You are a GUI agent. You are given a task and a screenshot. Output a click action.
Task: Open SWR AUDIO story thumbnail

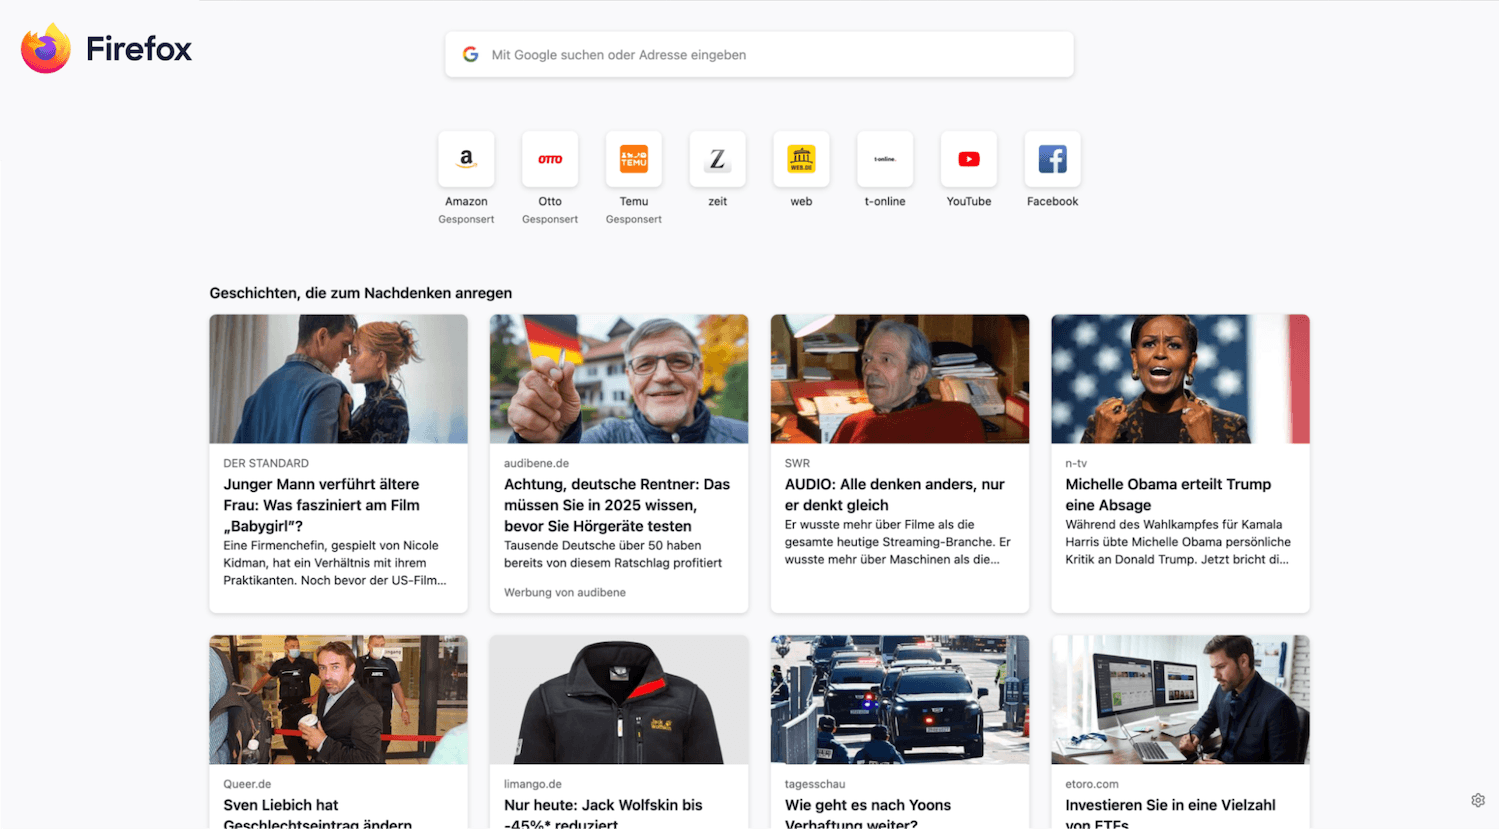point(900,379)
